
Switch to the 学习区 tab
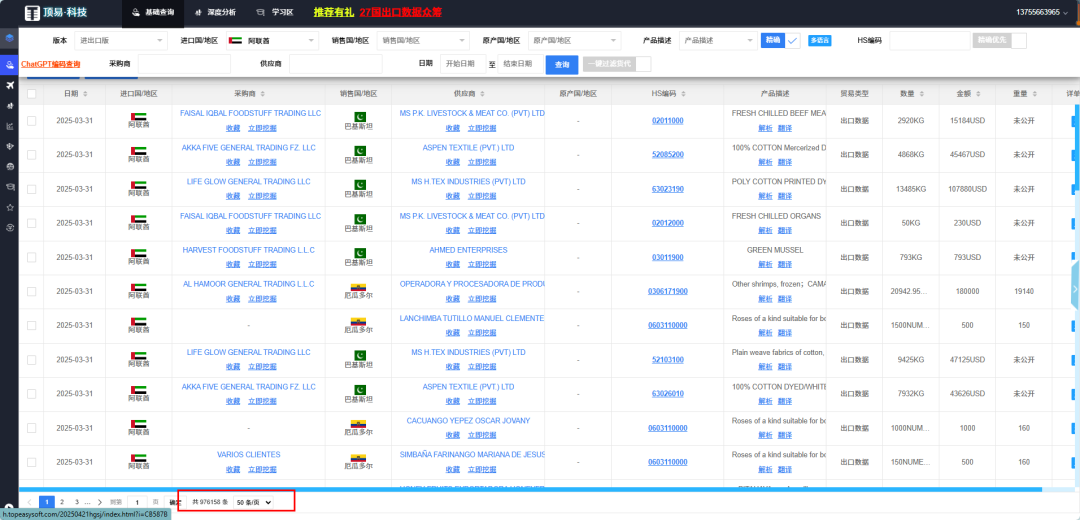pyautogui.click(x=274, y=12)
